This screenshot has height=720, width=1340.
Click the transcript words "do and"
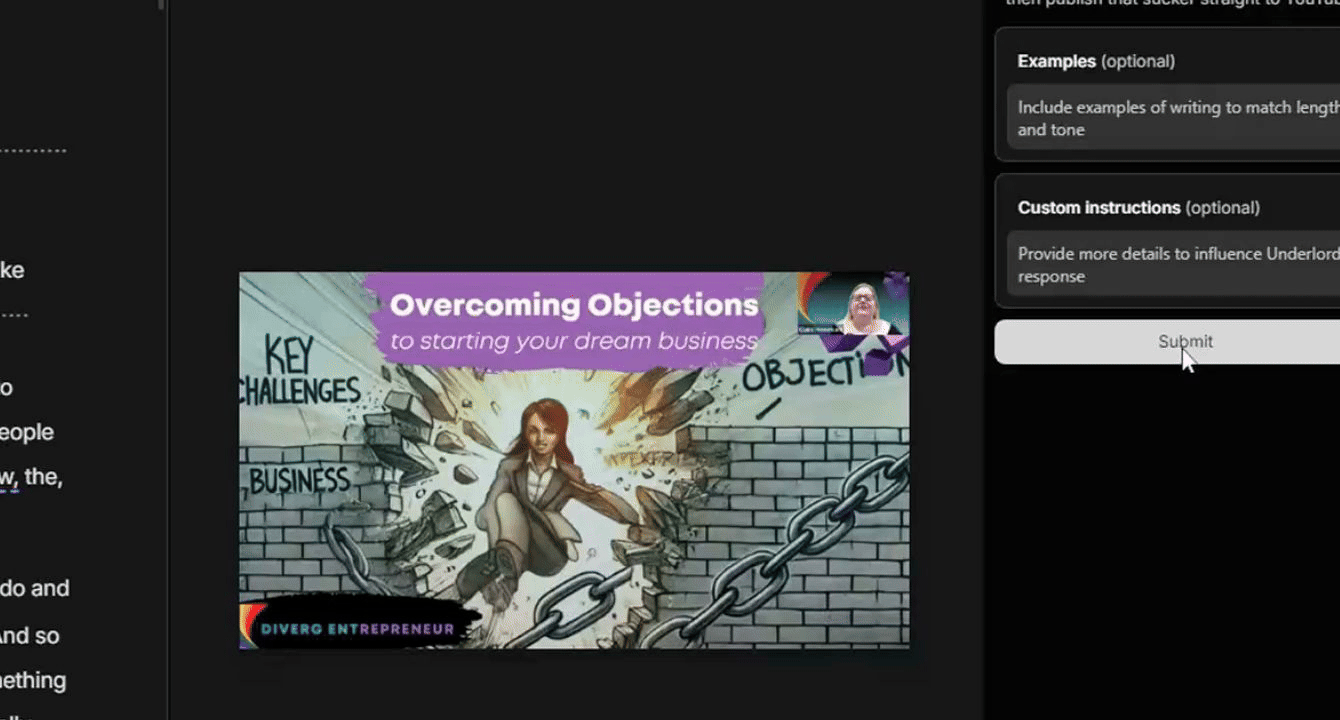click(x=35, y=588)
